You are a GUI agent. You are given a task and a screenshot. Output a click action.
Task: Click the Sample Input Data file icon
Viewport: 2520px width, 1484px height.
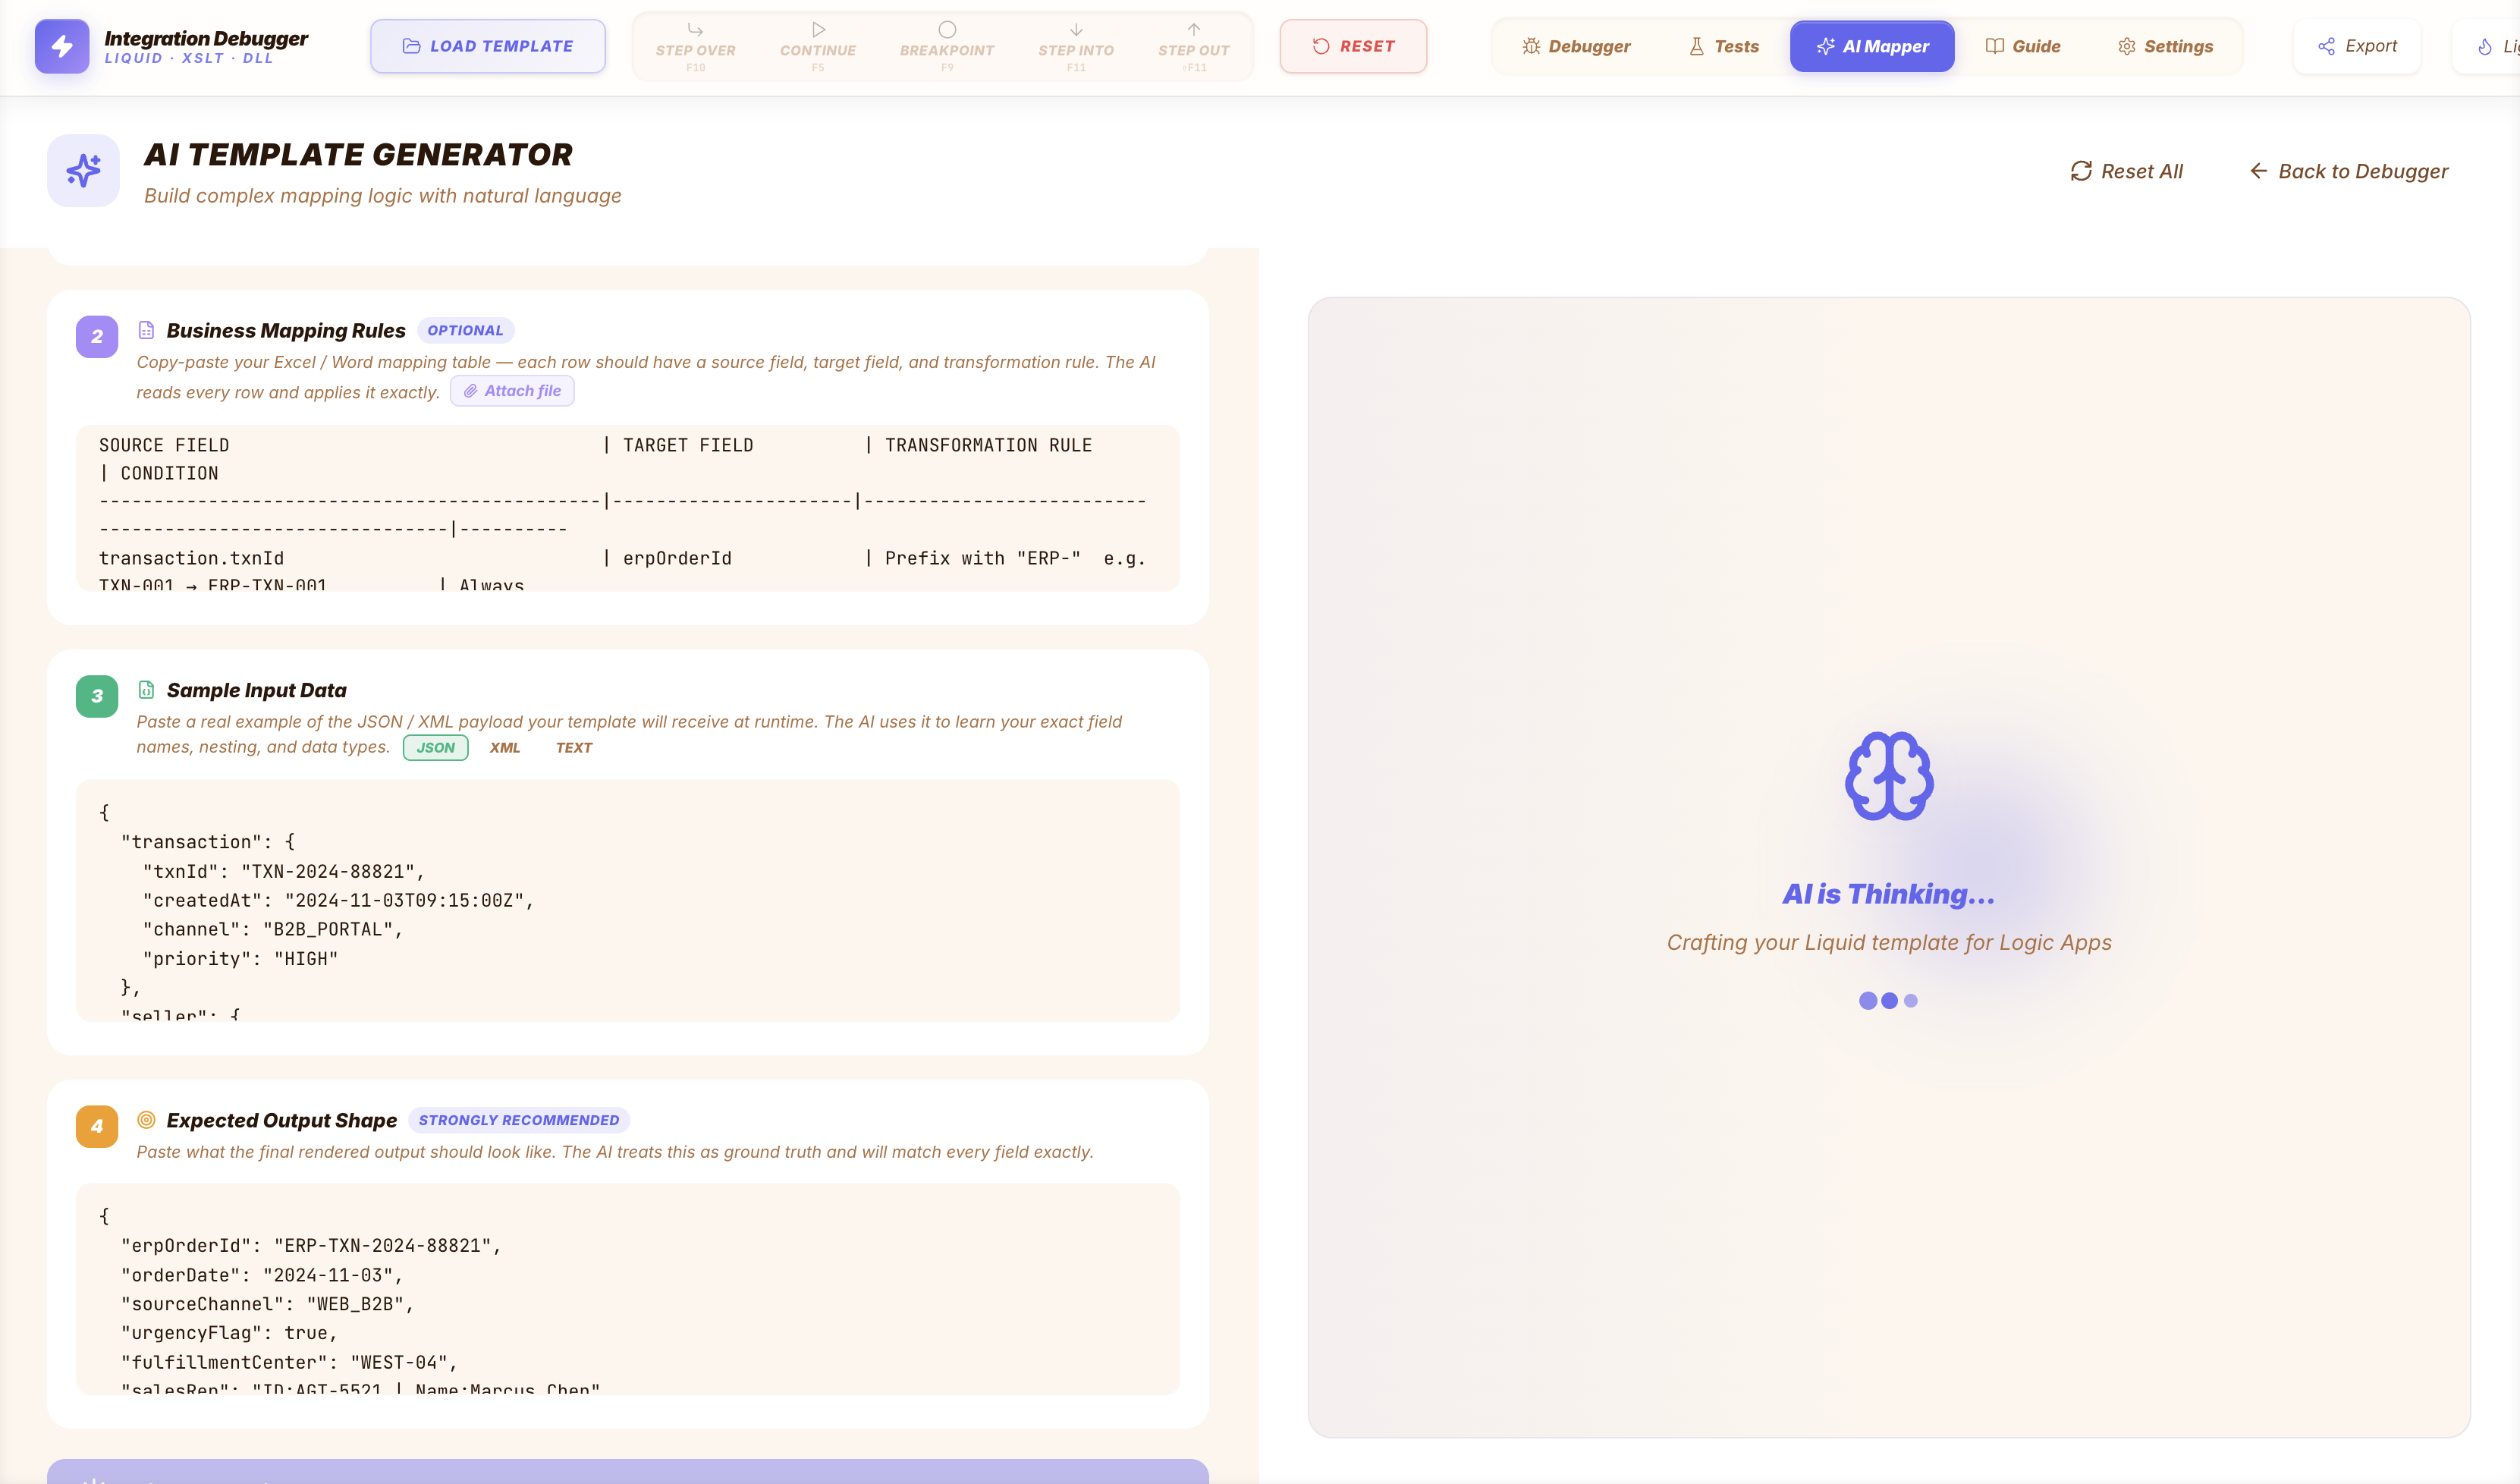146,690
